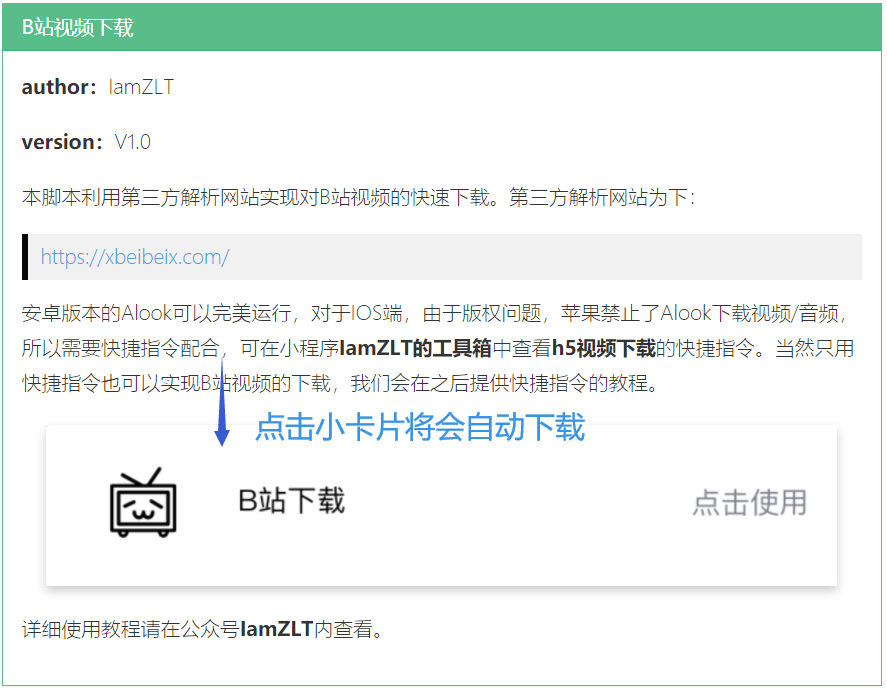Click the version: label

tap(62, 142)
